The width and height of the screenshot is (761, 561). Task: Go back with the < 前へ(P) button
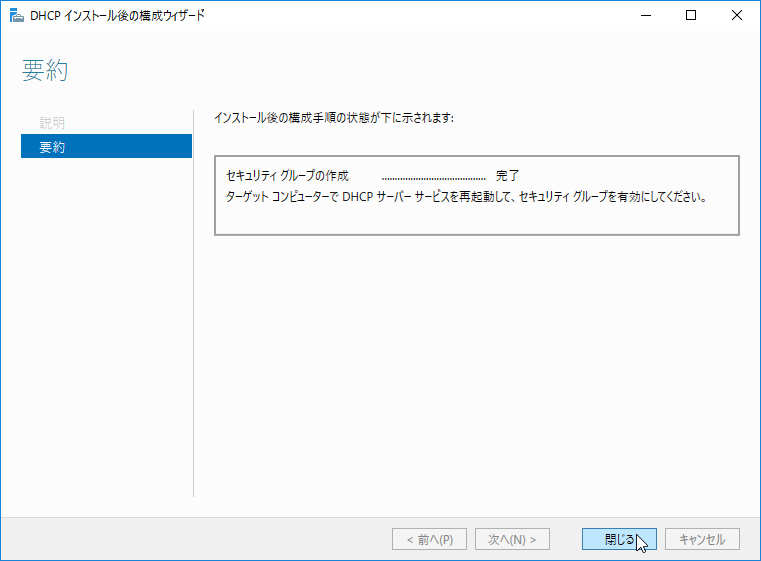(430, 539)
